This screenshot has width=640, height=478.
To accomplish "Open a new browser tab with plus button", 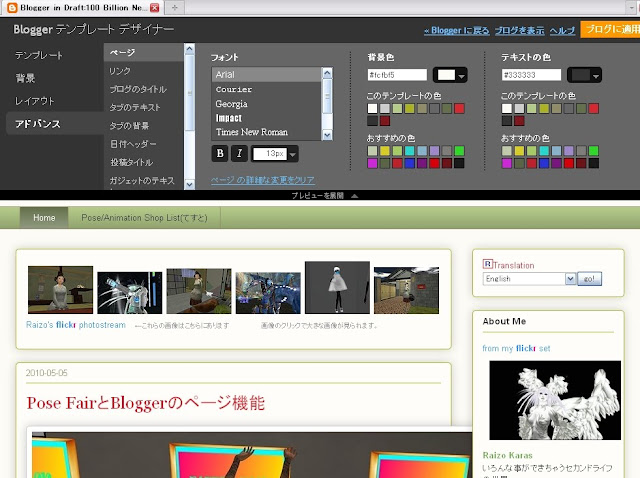I will (175, 7).
